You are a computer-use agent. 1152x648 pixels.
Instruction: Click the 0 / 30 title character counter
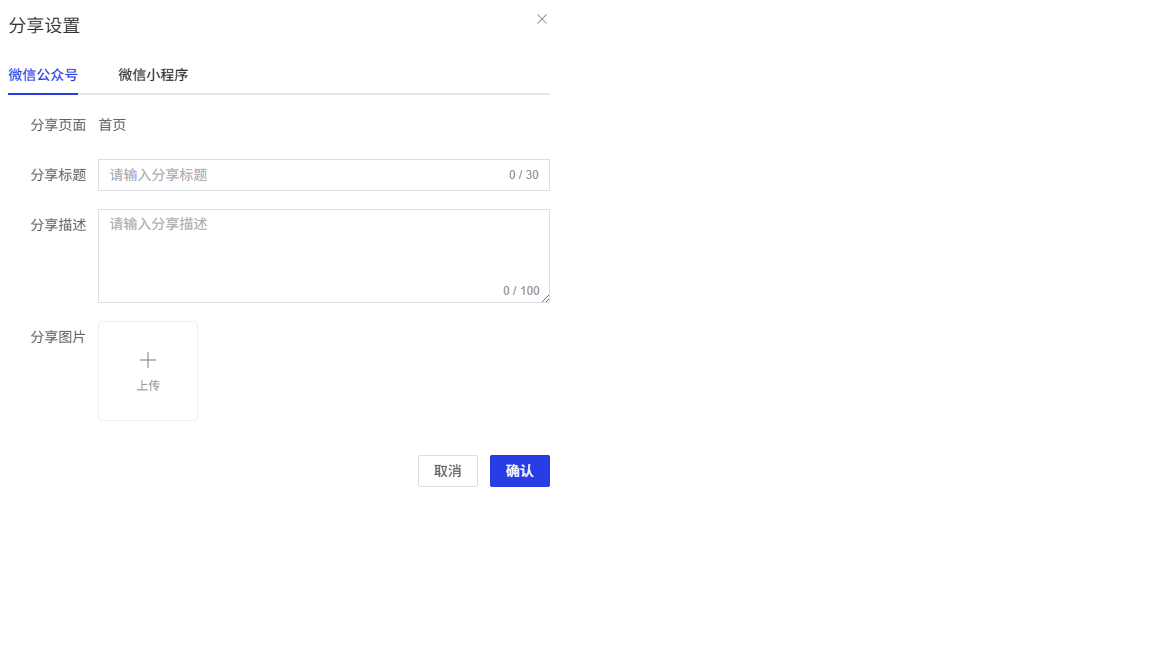[x=523, y=175]
